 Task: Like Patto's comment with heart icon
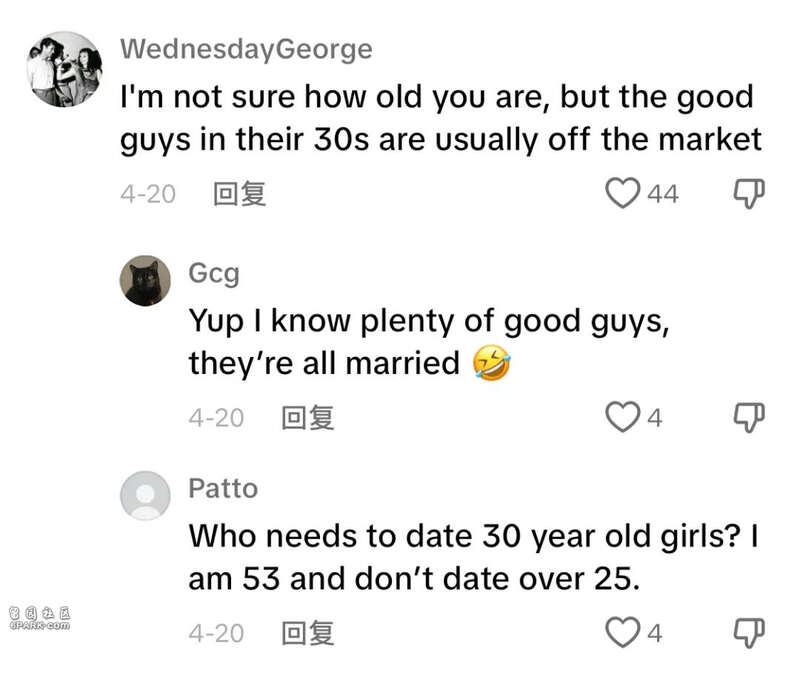[x=622, y=633]
